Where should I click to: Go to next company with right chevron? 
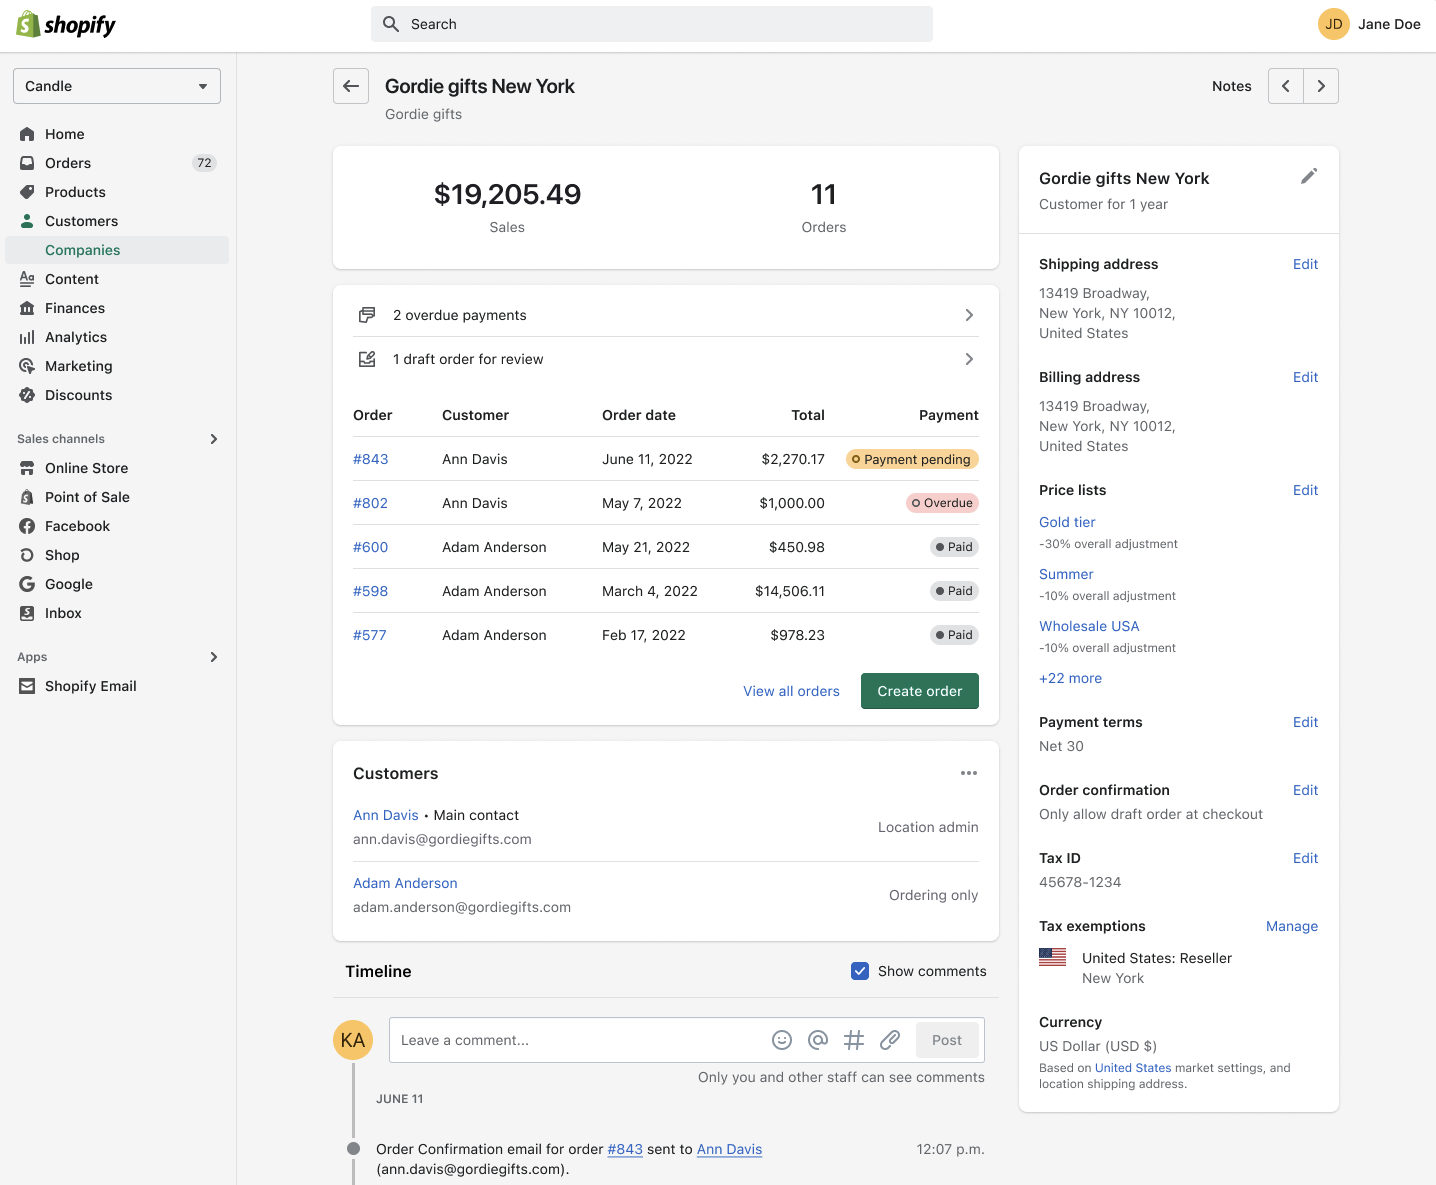(x=1321, y=86)
